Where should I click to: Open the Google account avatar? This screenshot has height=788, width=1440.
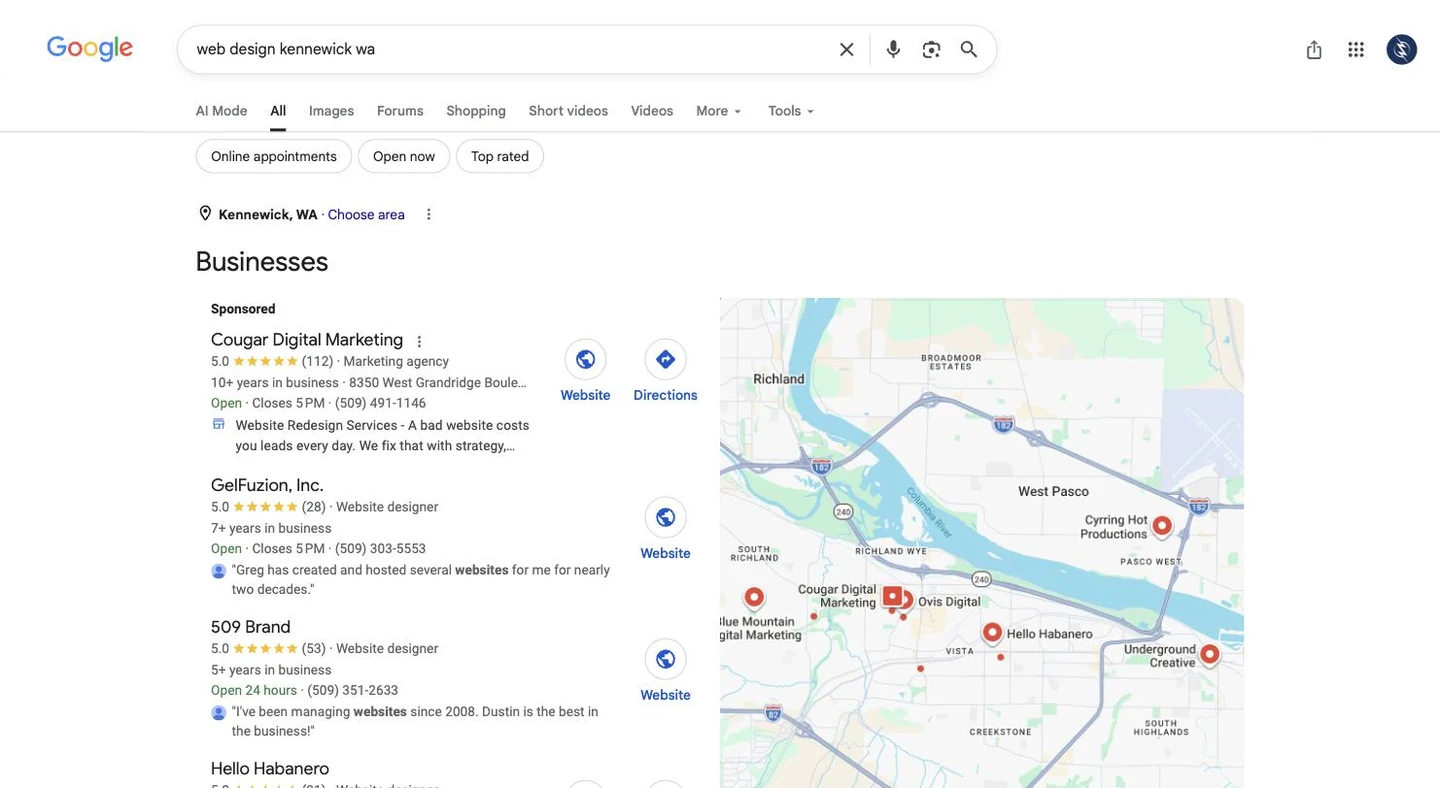(x=1402, y=49)
